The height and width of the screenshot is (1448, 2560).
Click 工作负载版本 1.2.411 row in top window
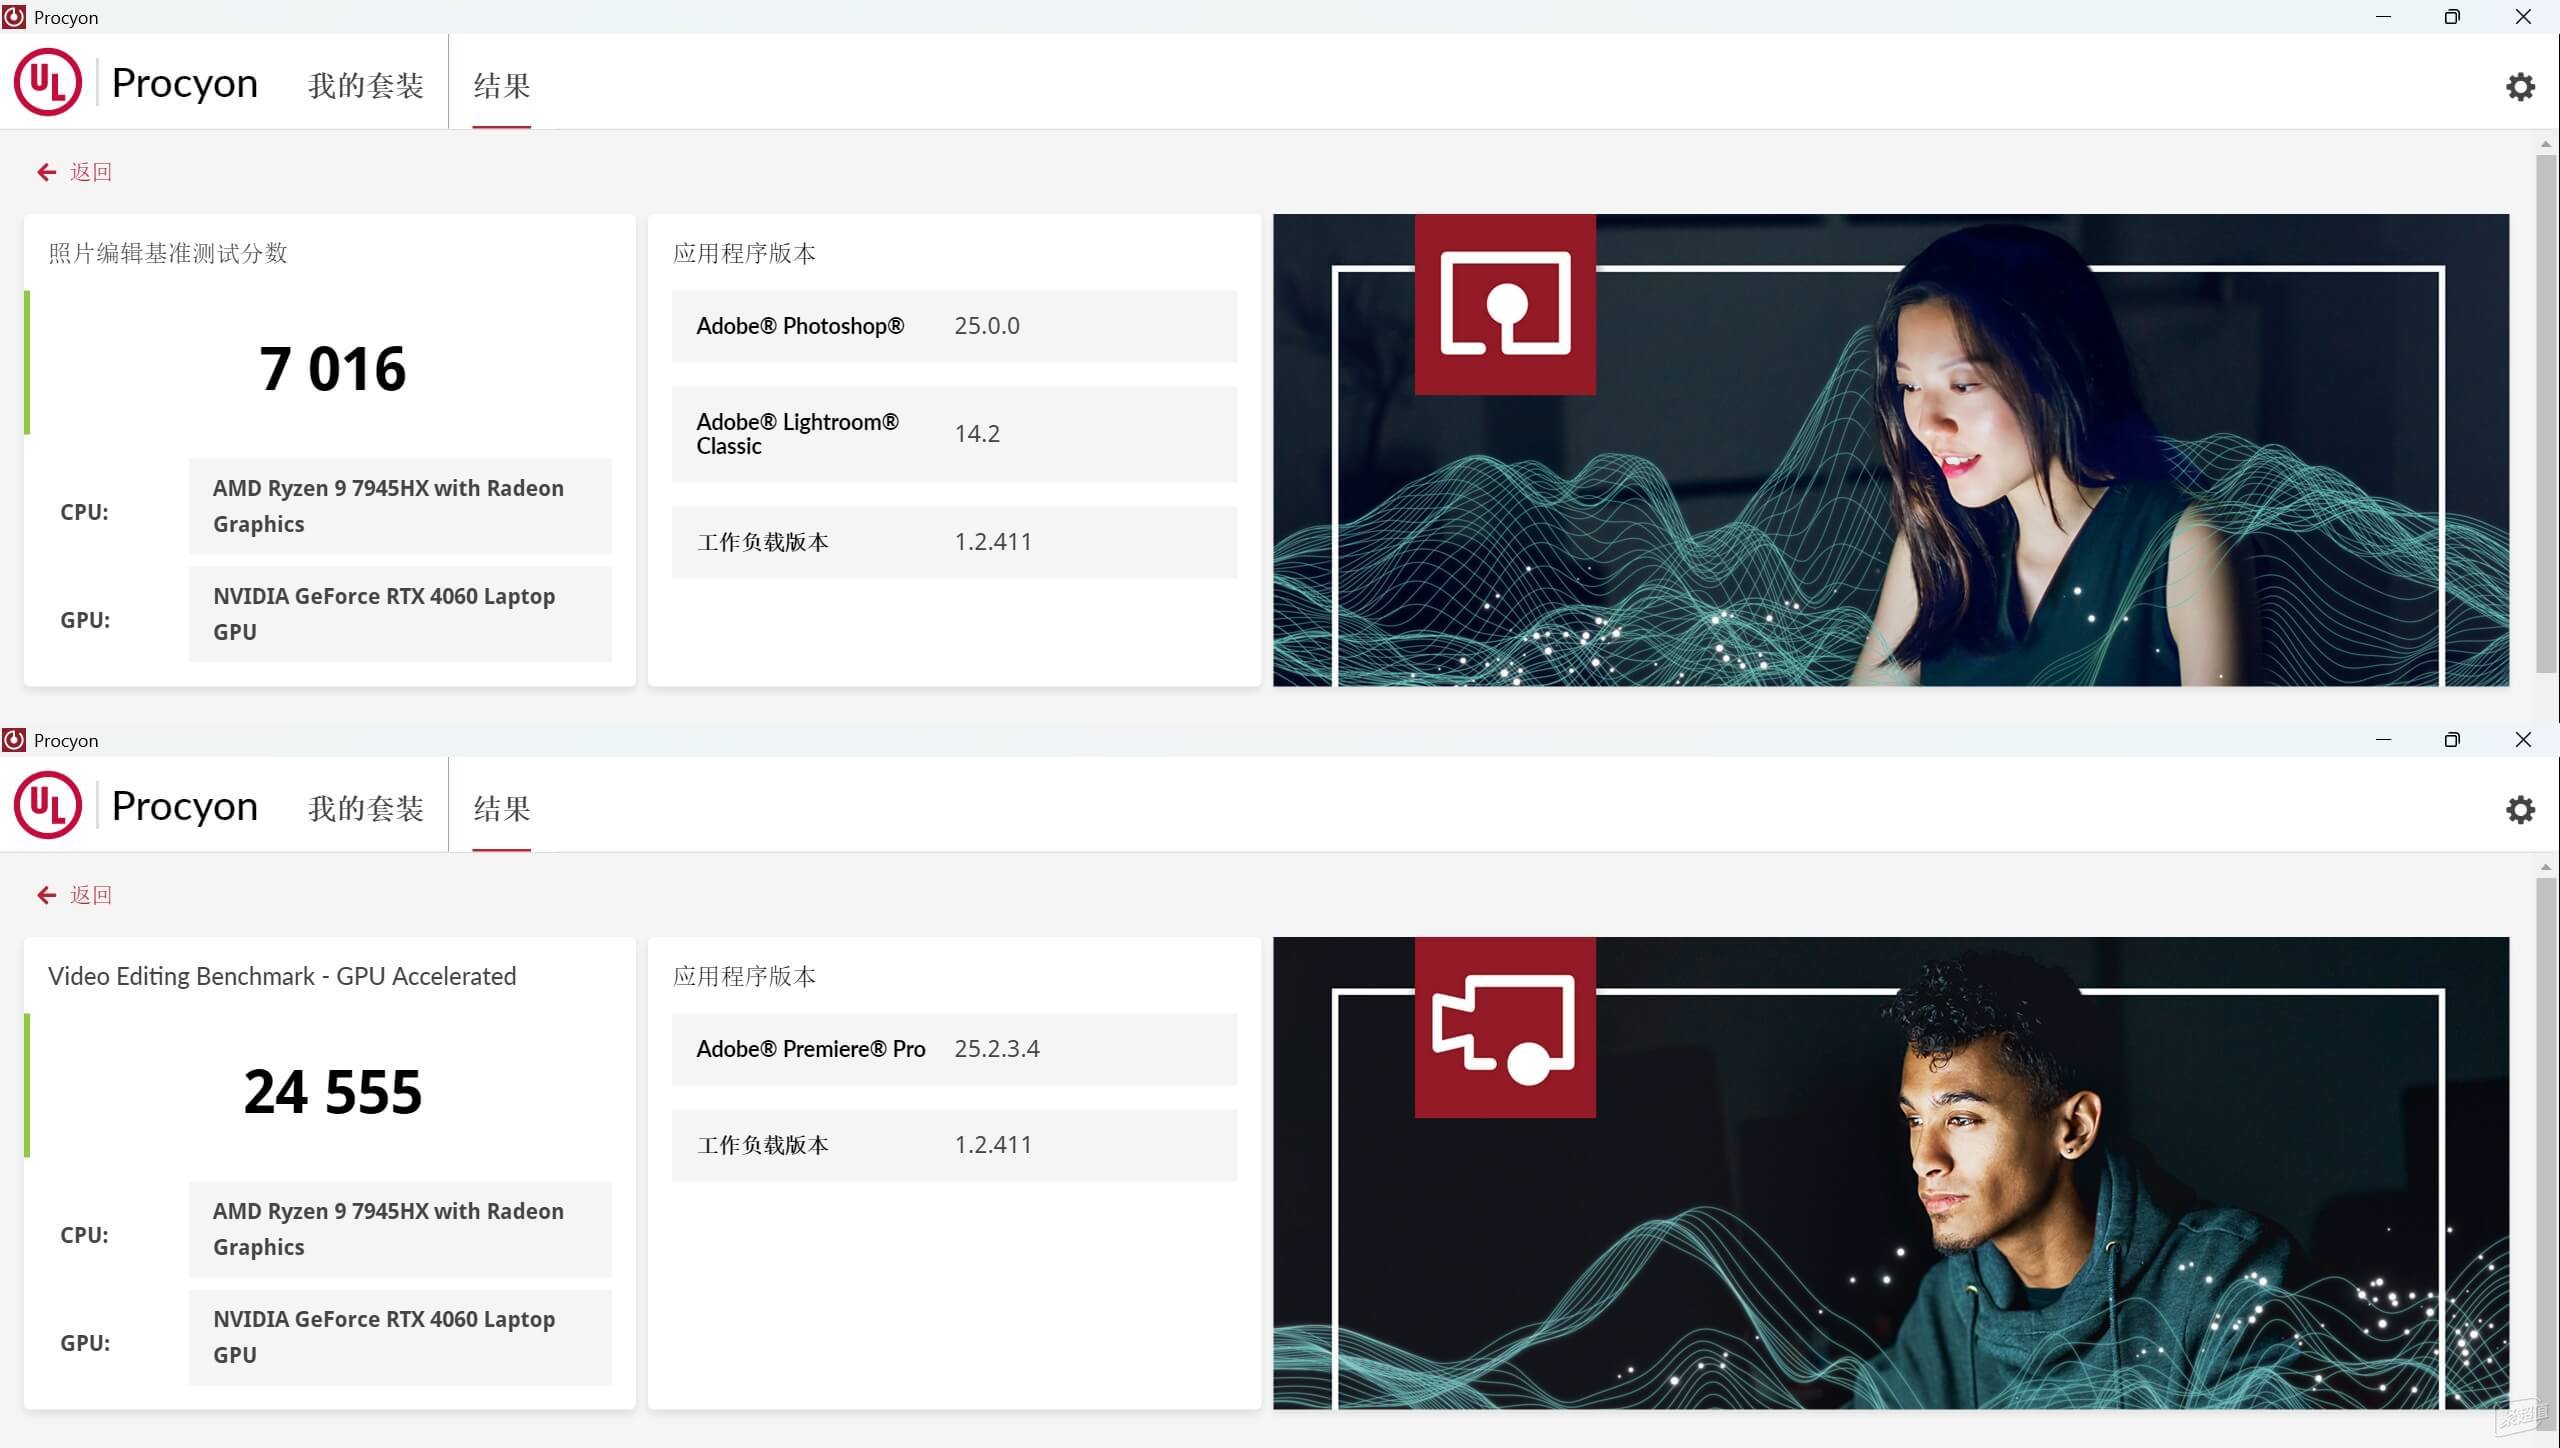pos(954,542)
